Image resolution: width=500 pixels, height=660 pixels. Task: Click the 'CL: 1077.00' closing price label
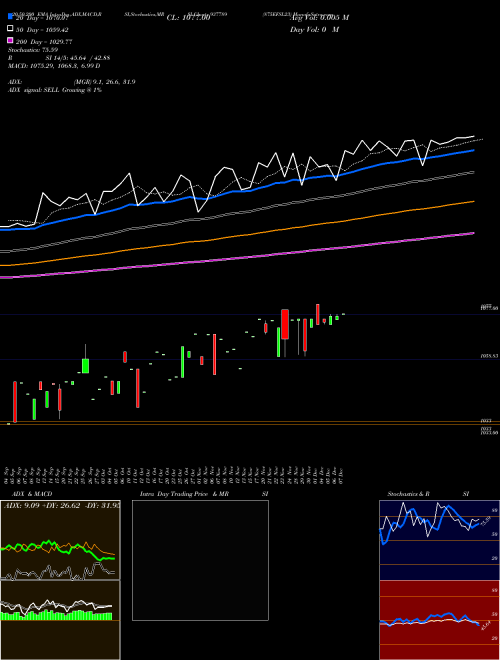[x=188, y=18]
